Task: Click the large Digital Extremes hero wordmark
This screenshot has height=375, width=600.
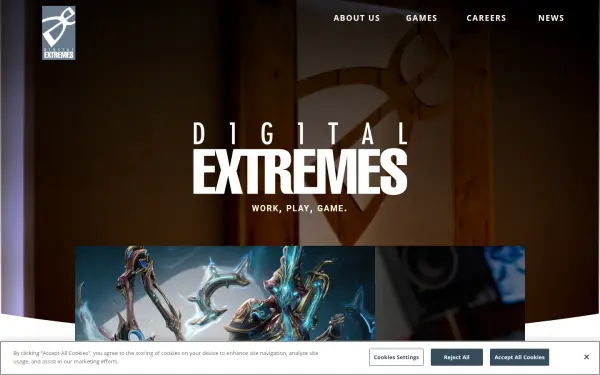Action: (300, 158)
